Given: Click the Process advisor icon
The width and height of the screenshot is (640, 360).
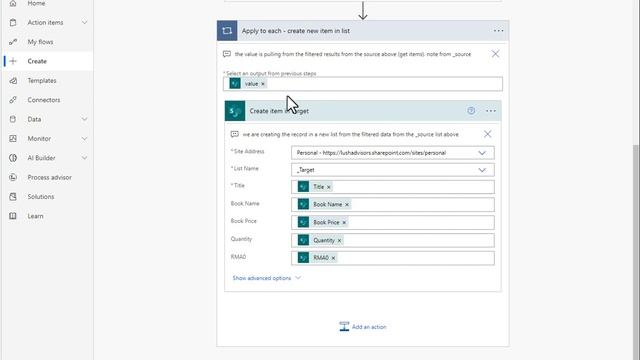Looking at the screenshot, I should point(13,177).
